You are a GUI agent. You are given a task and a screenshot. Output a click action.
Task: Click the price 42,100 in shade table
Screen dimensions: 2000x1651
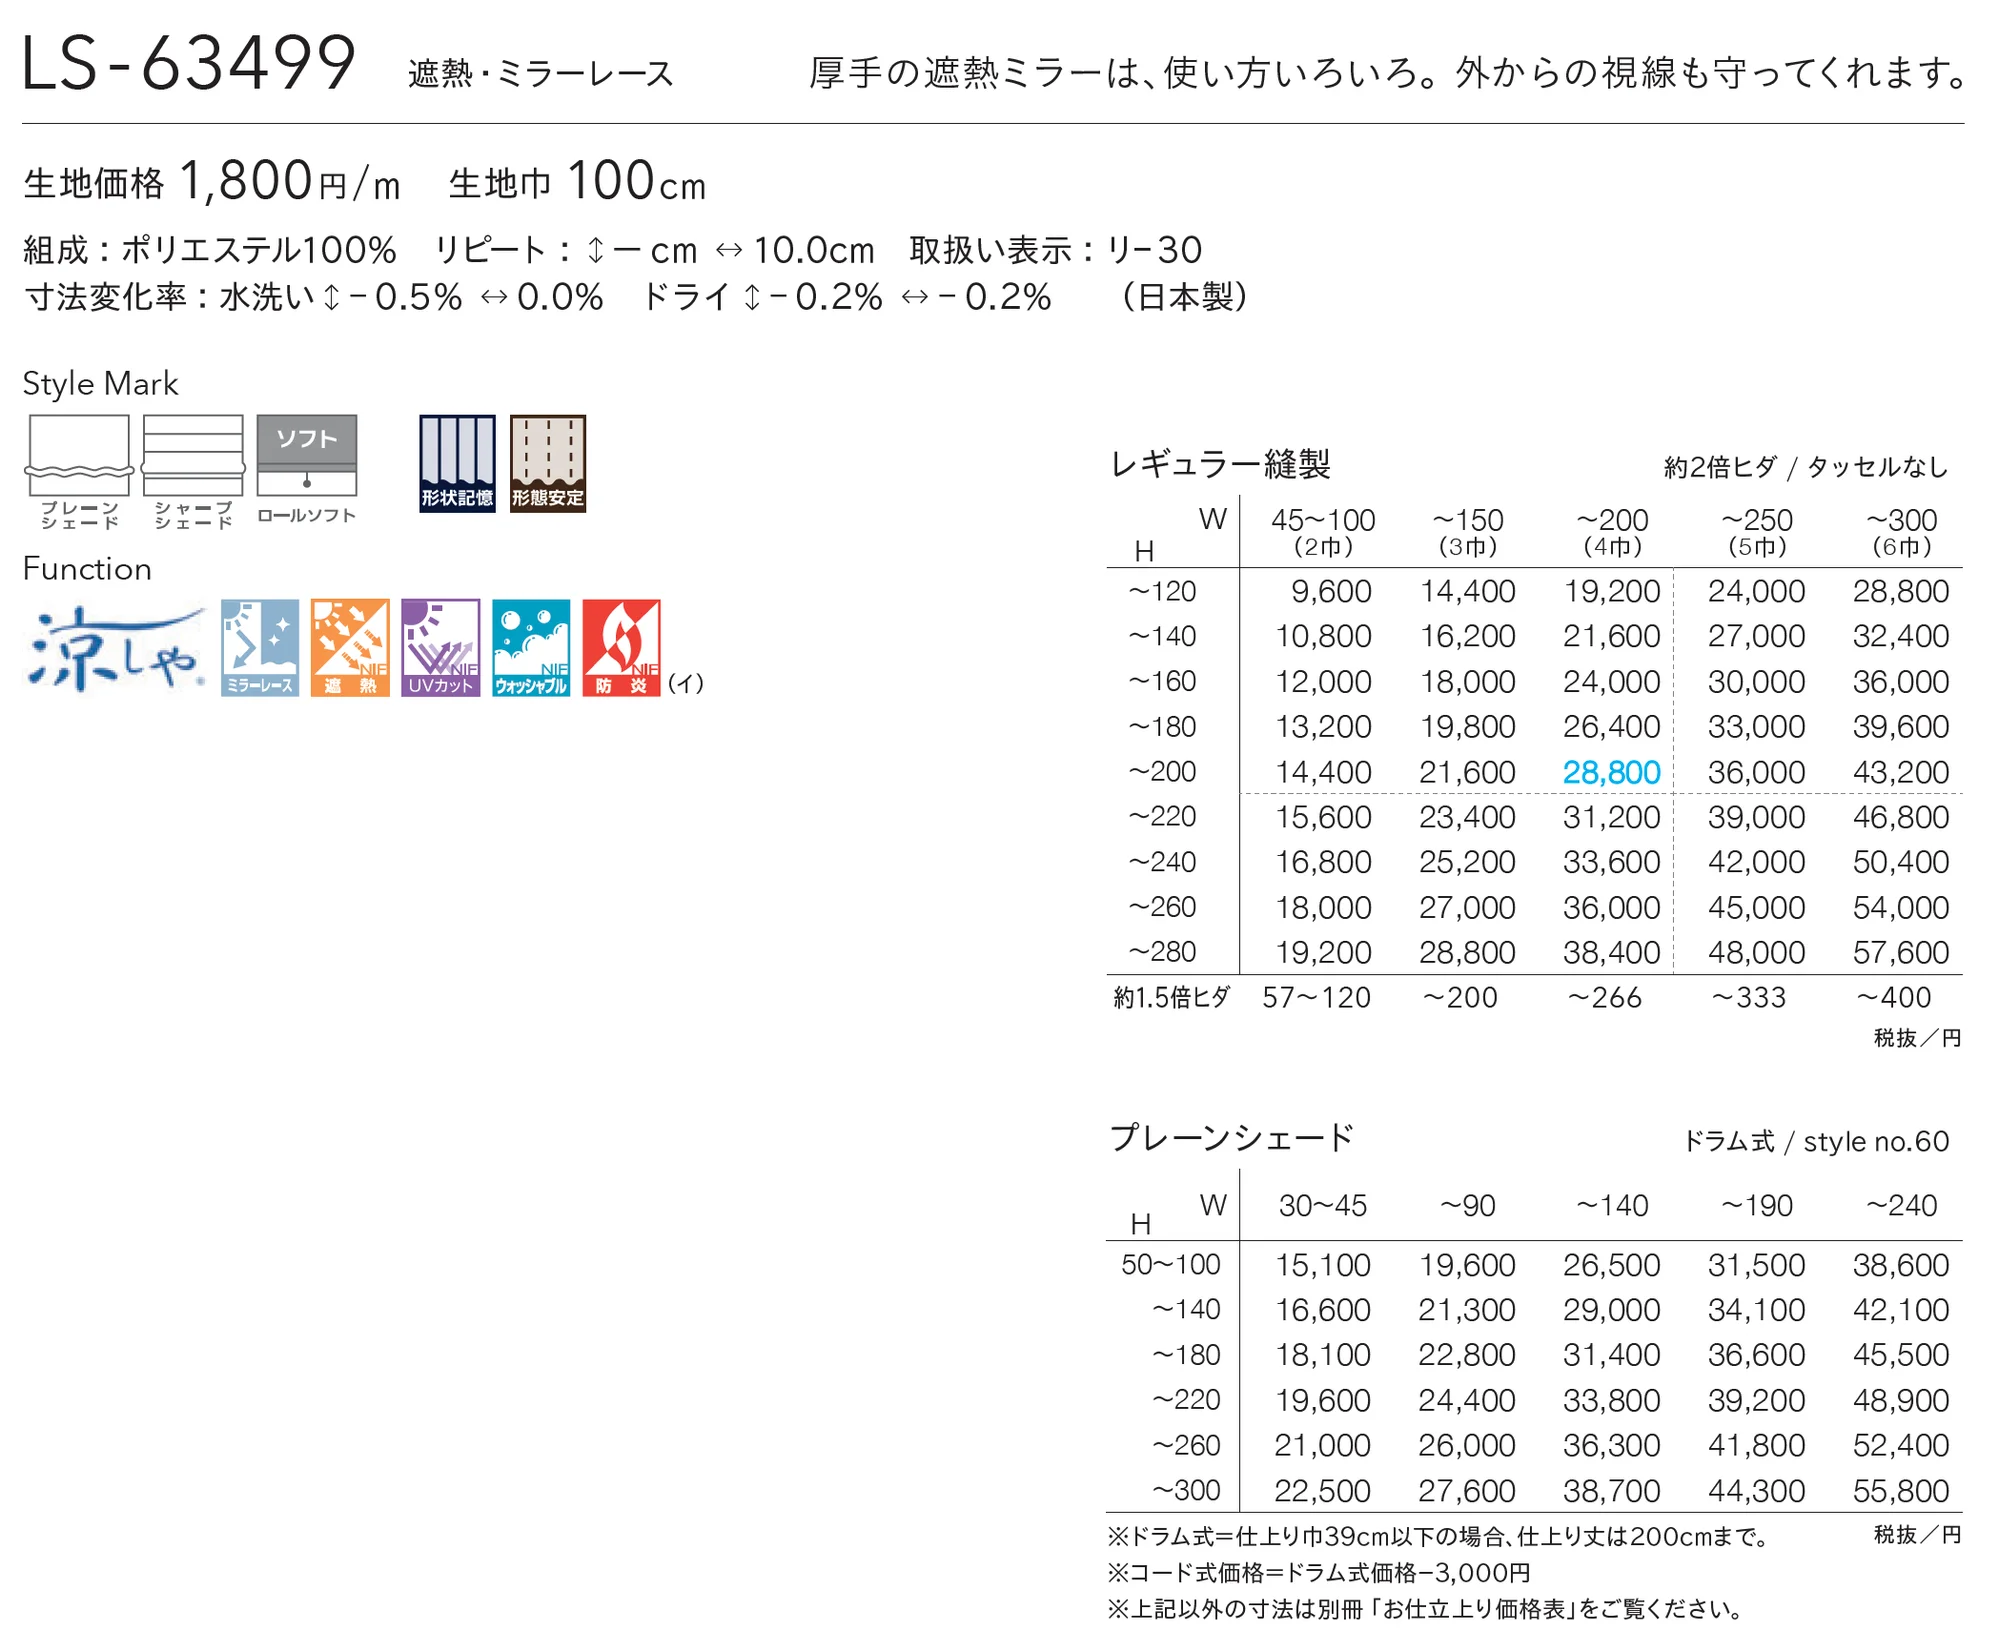click(x=1900, y=1310)
